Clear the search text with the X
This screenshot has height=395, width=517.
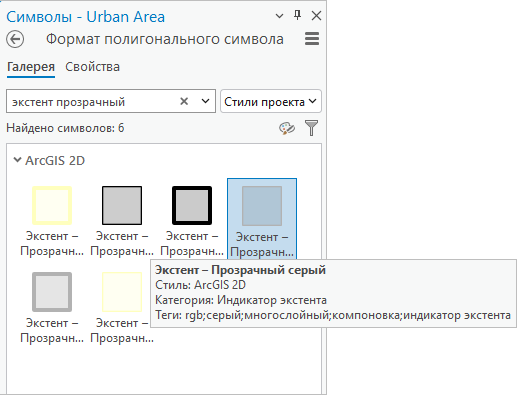184,101
